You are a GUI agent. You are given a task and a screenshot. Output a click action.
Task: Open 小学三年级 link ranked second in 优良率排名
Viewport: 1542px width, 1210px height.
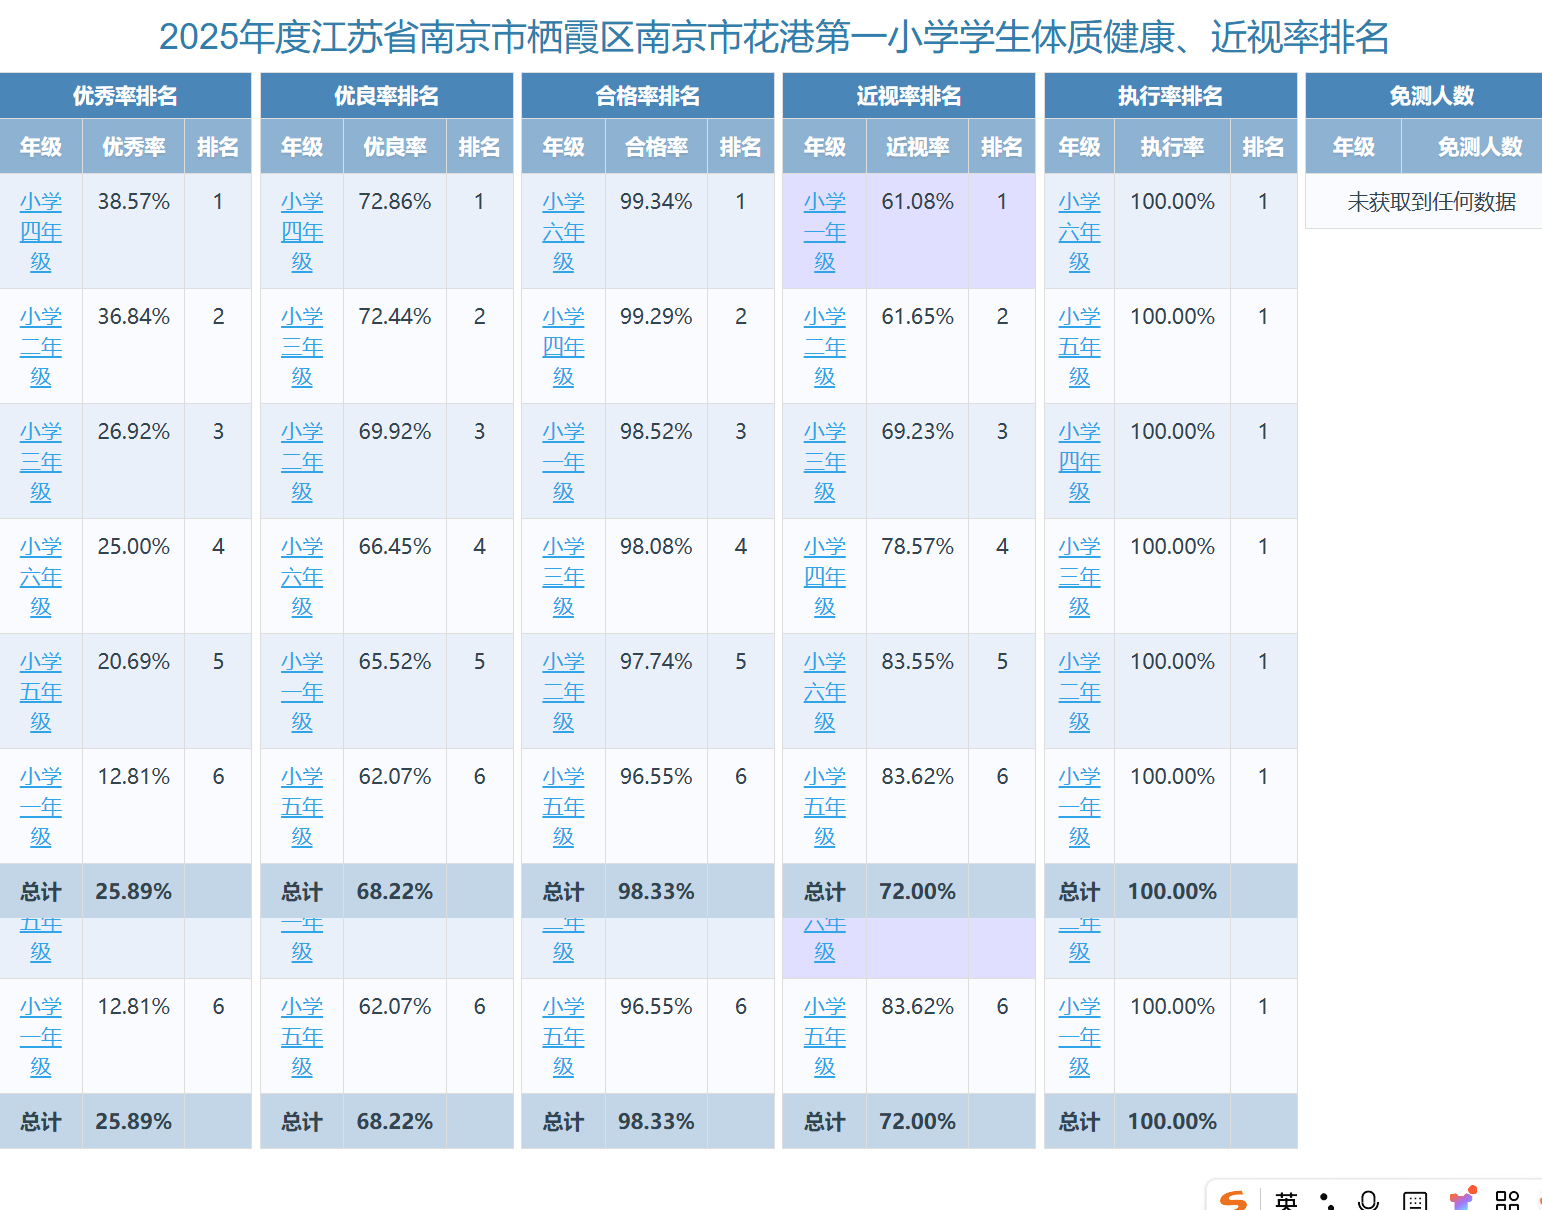pos(302,346)
